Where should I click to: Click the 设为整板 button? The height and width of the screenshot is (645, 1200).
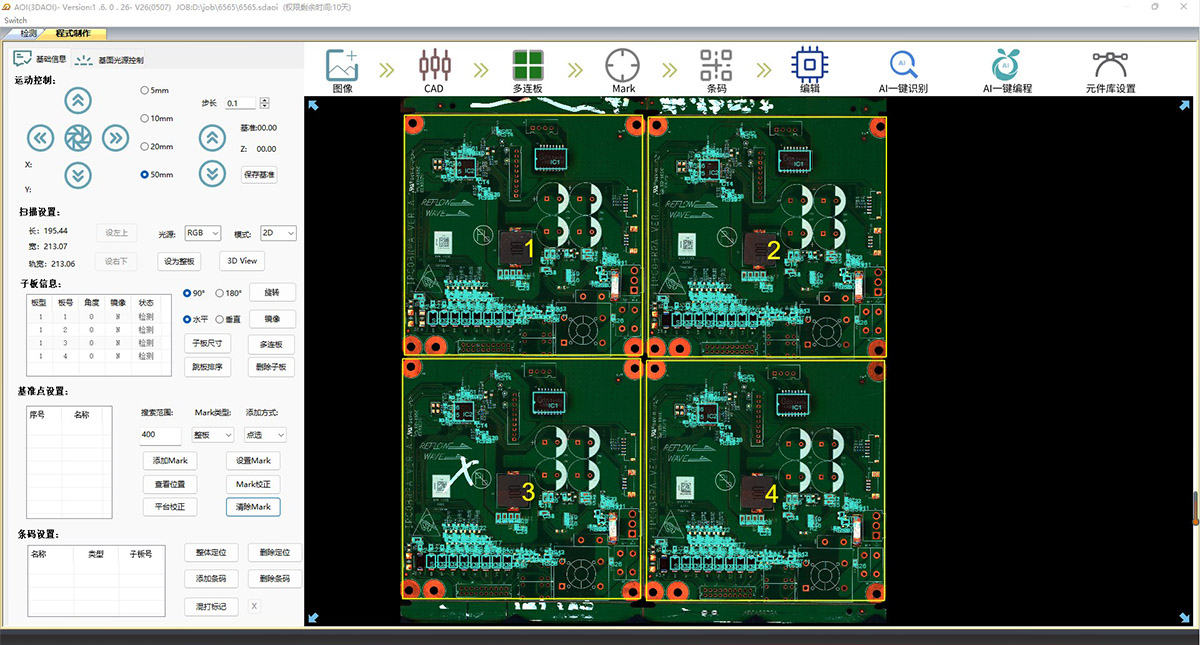click(180, 260)
